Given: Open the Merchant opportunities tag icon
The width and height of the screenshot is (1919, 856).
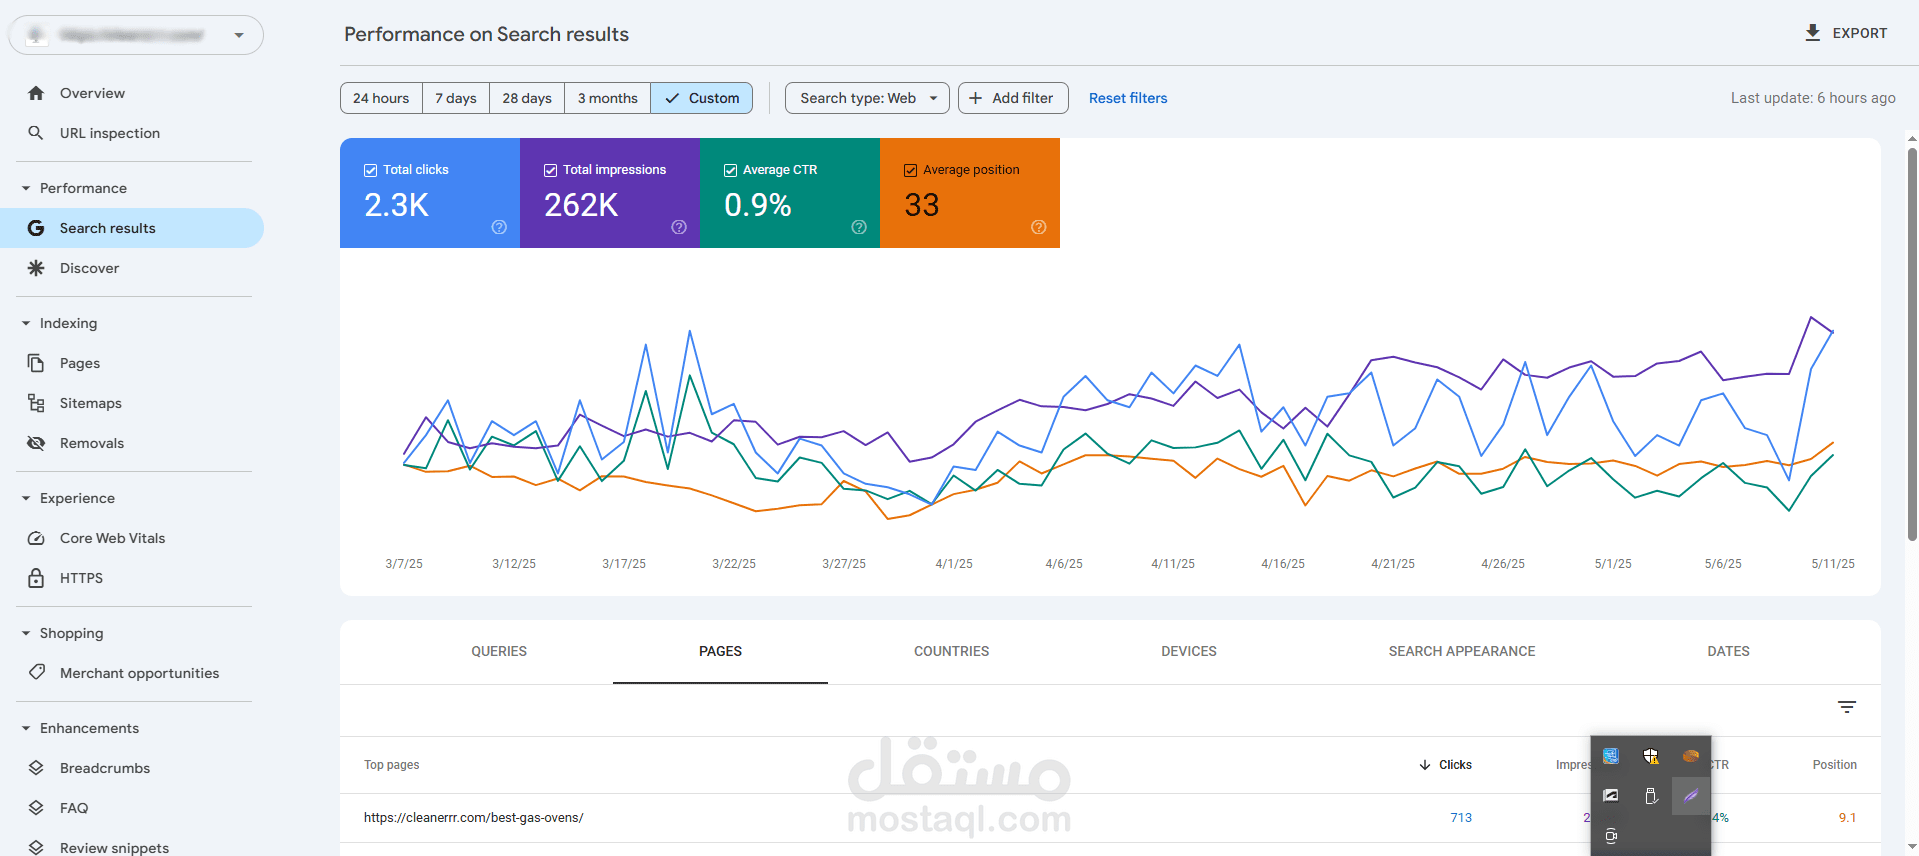Looking at the screenshot, I should click(x=36, y=672).
